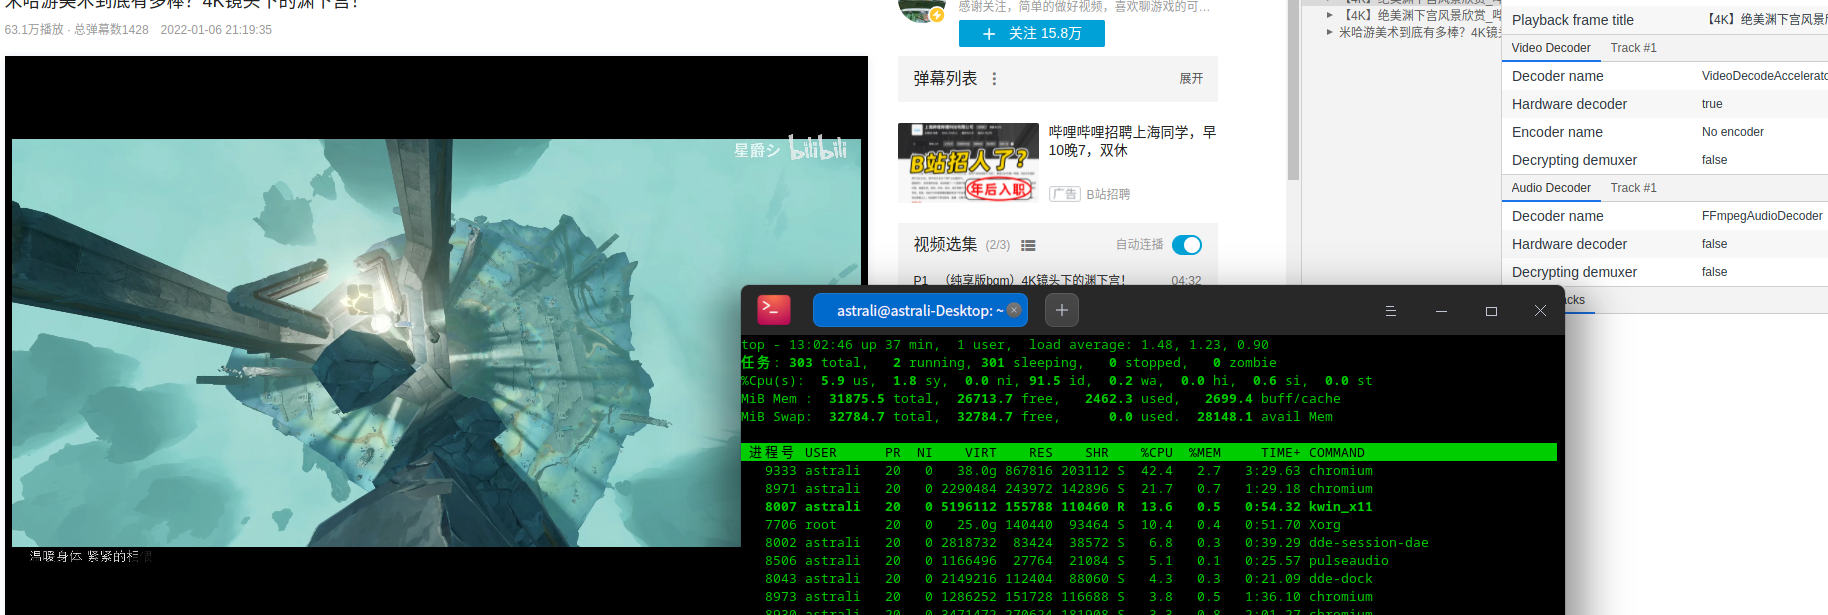Viewport: 1828px width, 615px height.
Task: Click the Playback frame title property
Action: pyautogui.click(x=1572, y=20)
